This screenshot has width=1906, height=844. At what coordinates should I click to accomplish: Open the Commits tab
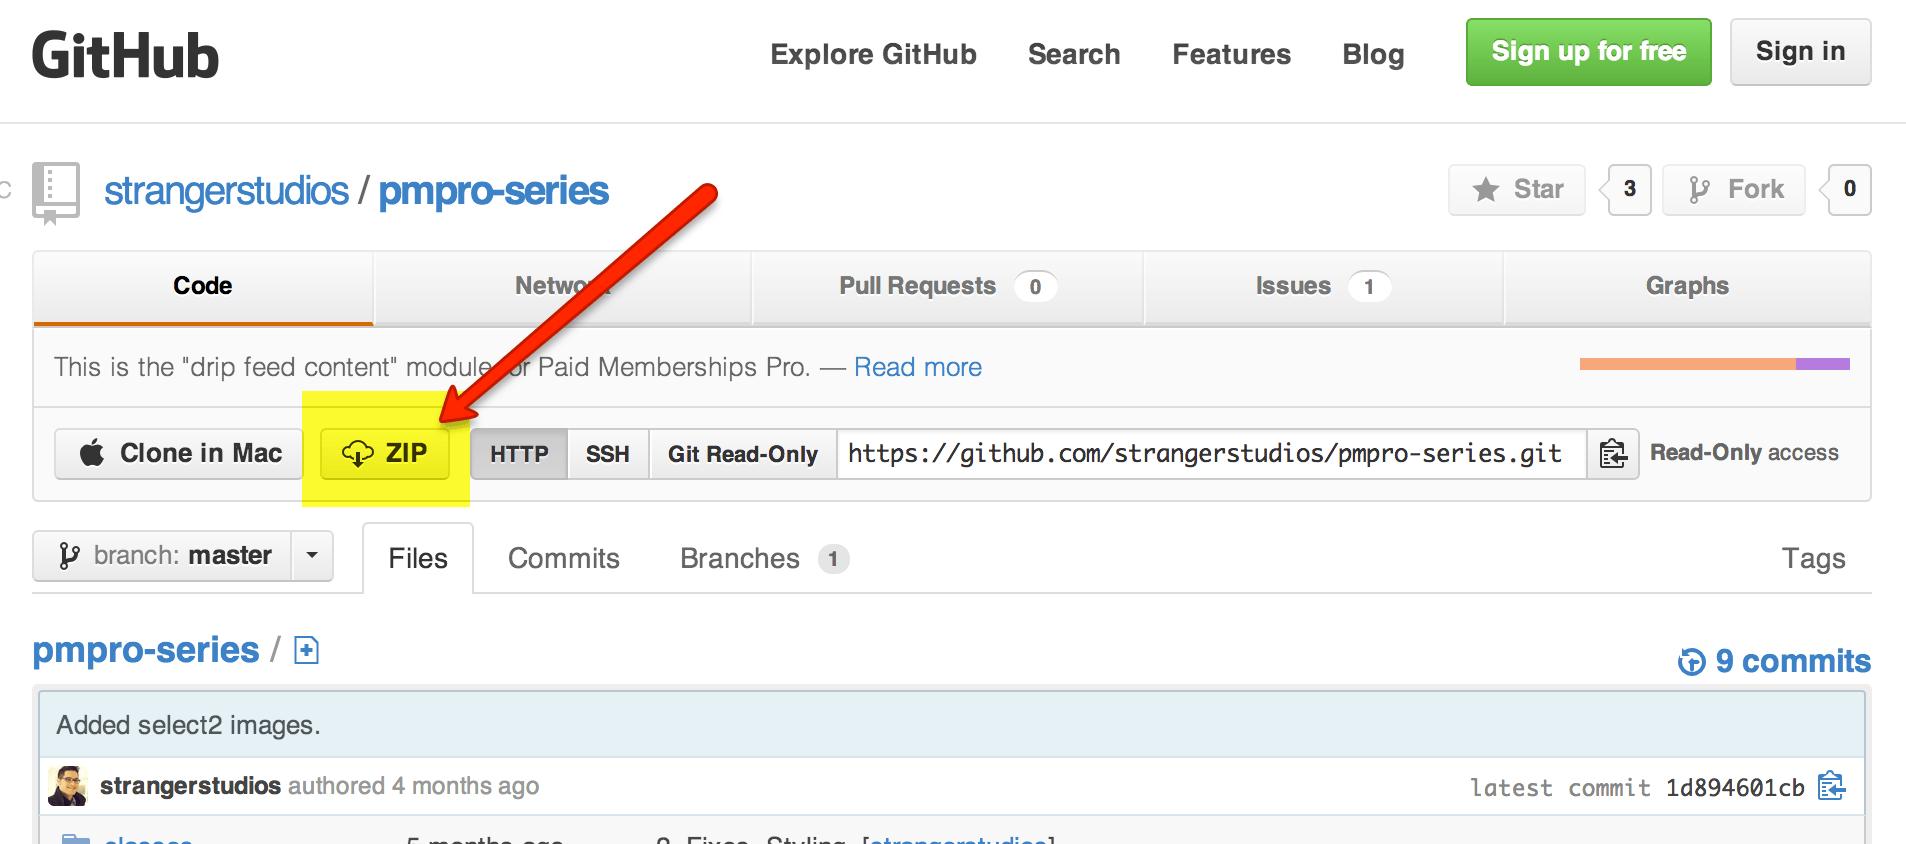pyautogui.click(x=563, y=558)
